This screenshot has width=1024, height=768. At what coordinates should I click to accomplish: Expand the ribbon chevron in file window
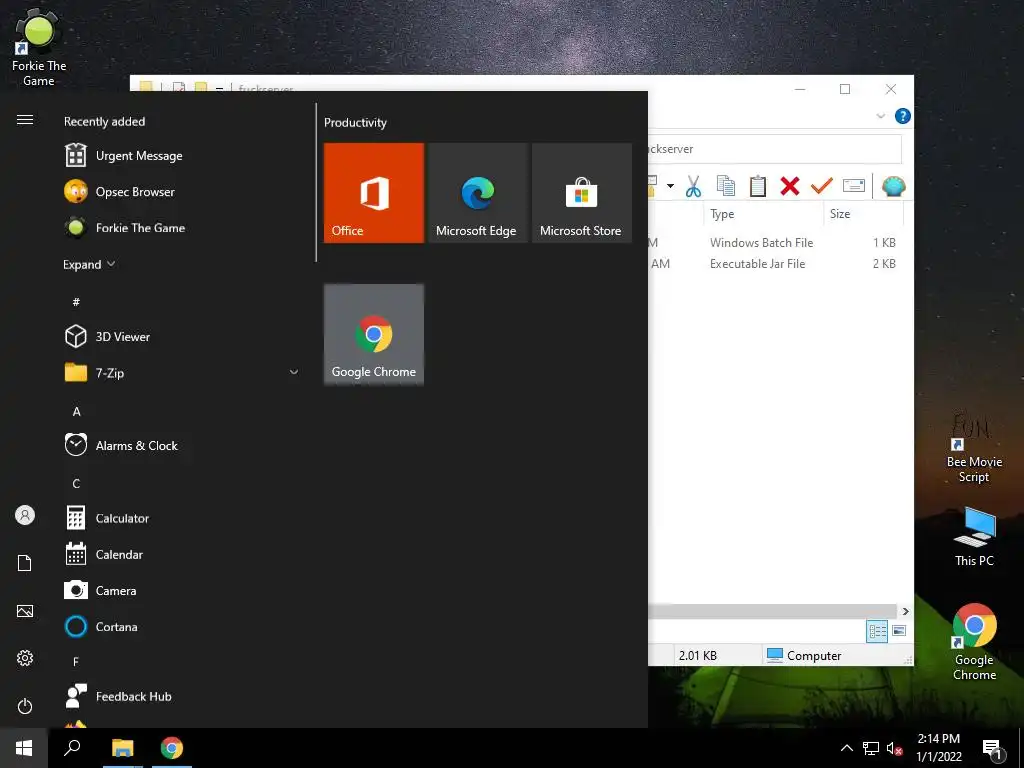(x=880, y=116)
